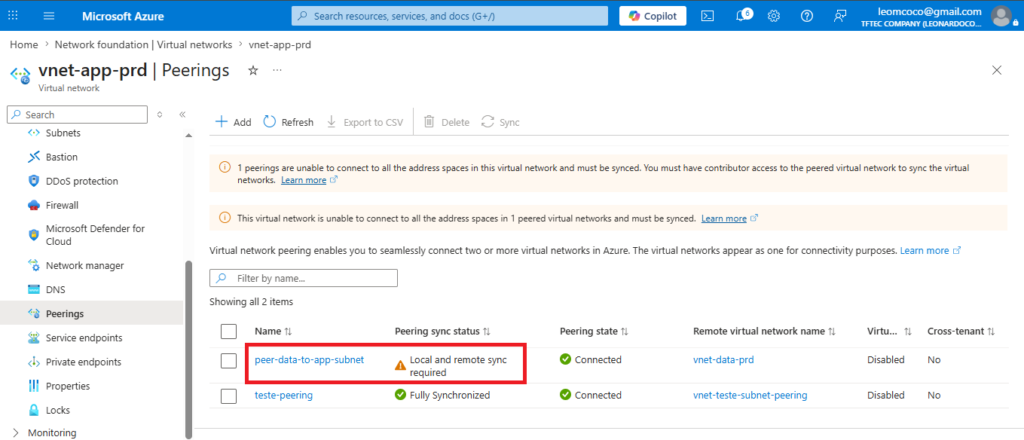The image size is (1024, 440).
Task: Click Local and remote sync required status
Action: coord(458,366)
